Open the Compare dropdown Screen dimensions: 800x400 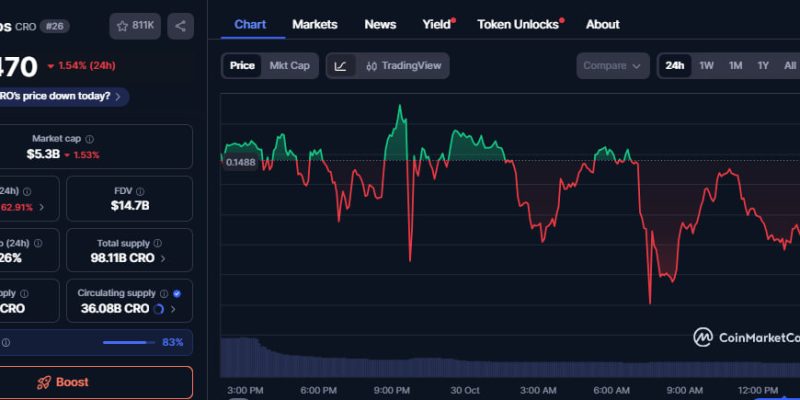[612, 66]
